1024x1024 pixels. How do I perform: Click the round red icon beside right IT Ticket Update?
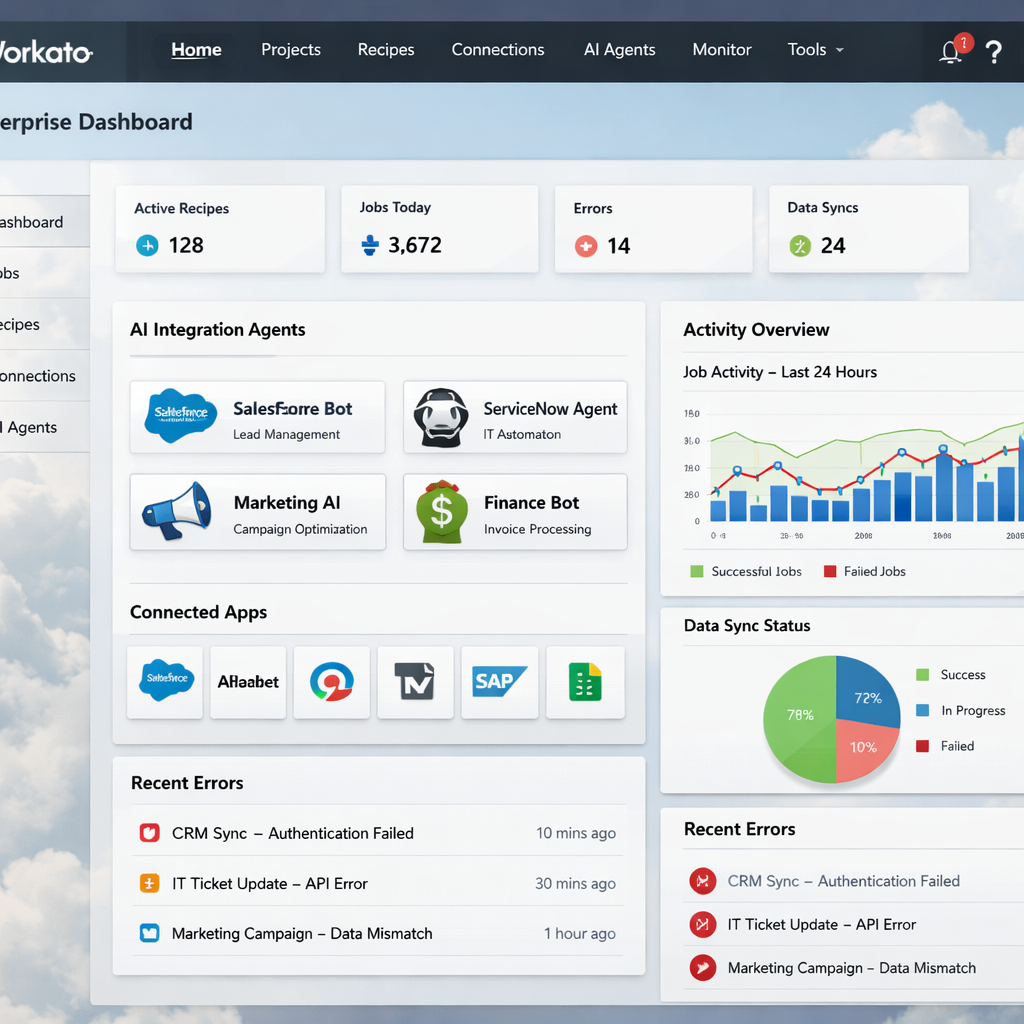(703, 924)
